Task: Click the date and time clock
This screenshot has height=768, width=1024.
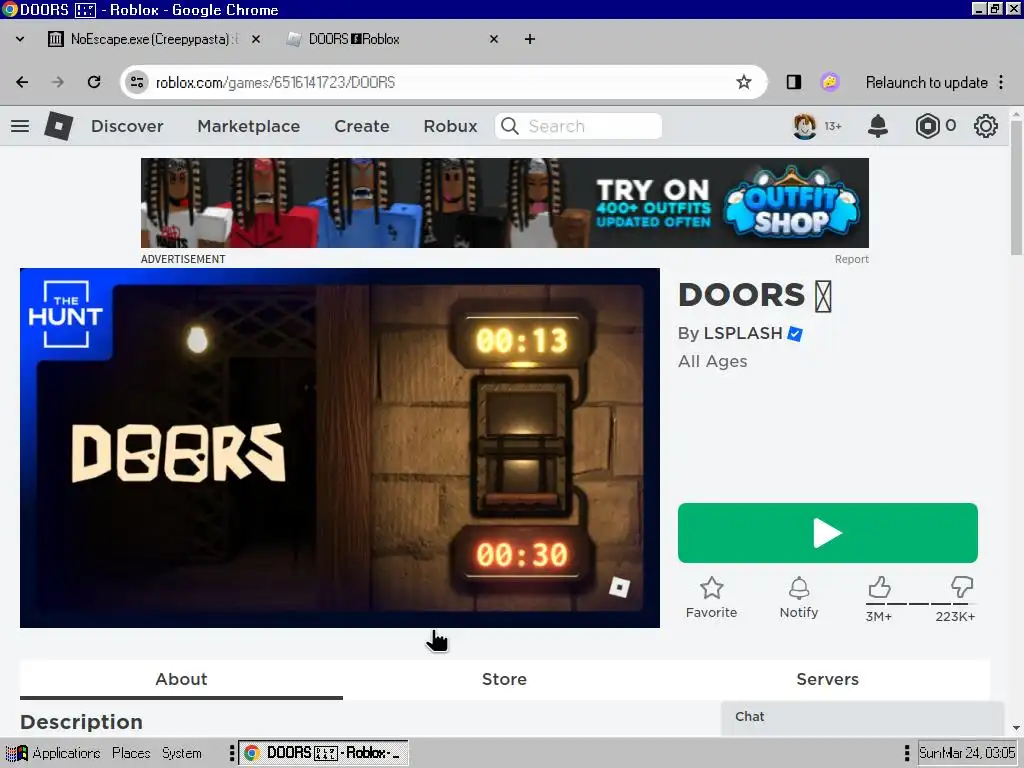Action: pyautogui.click(x=967, y=753)
